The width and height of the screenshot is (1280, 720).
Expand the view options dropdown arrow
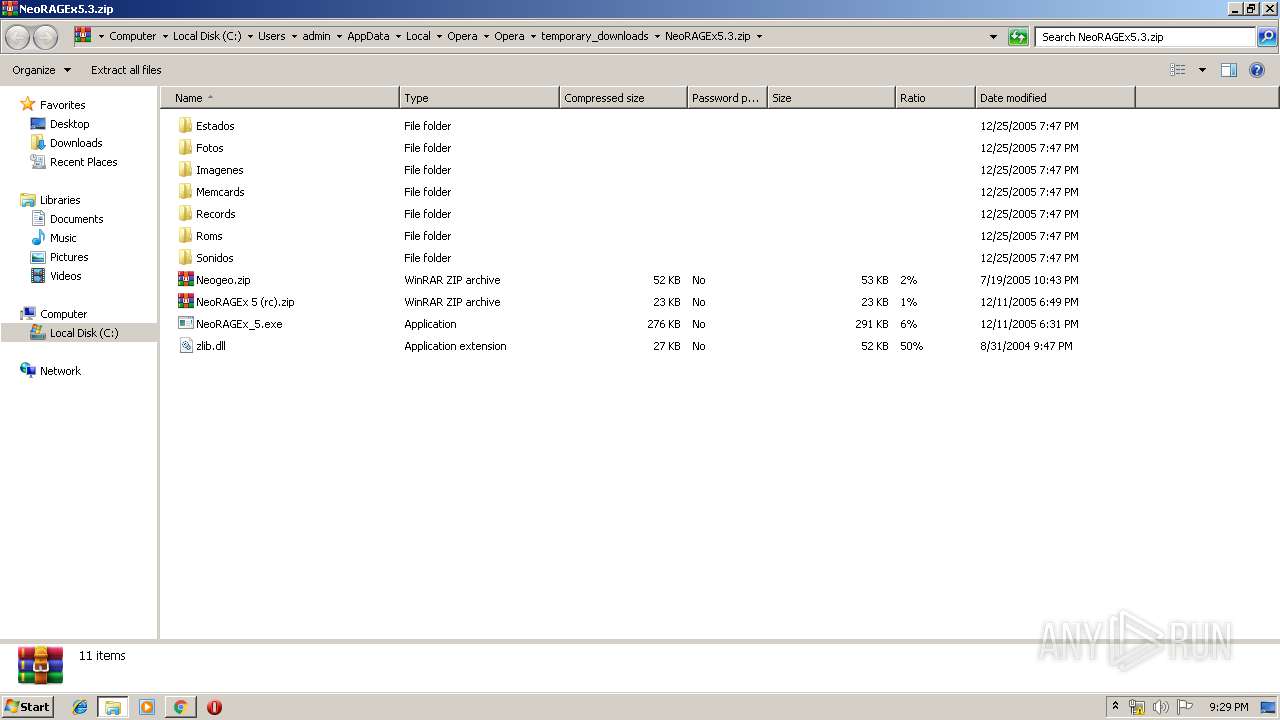click(x=1202, y=70)
